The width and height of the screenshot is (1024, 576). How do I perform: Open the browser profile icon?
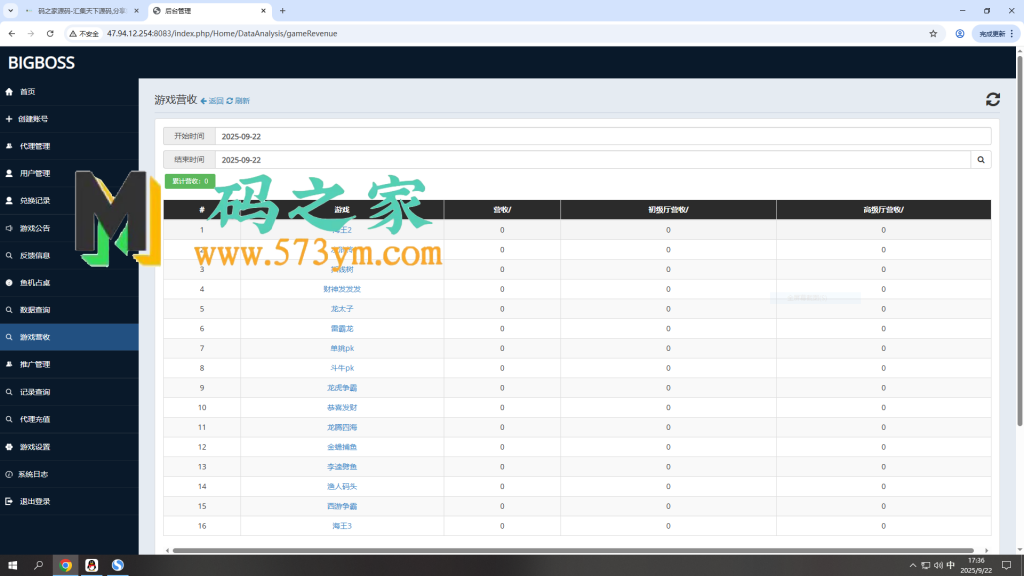click(x=959, y=34)
